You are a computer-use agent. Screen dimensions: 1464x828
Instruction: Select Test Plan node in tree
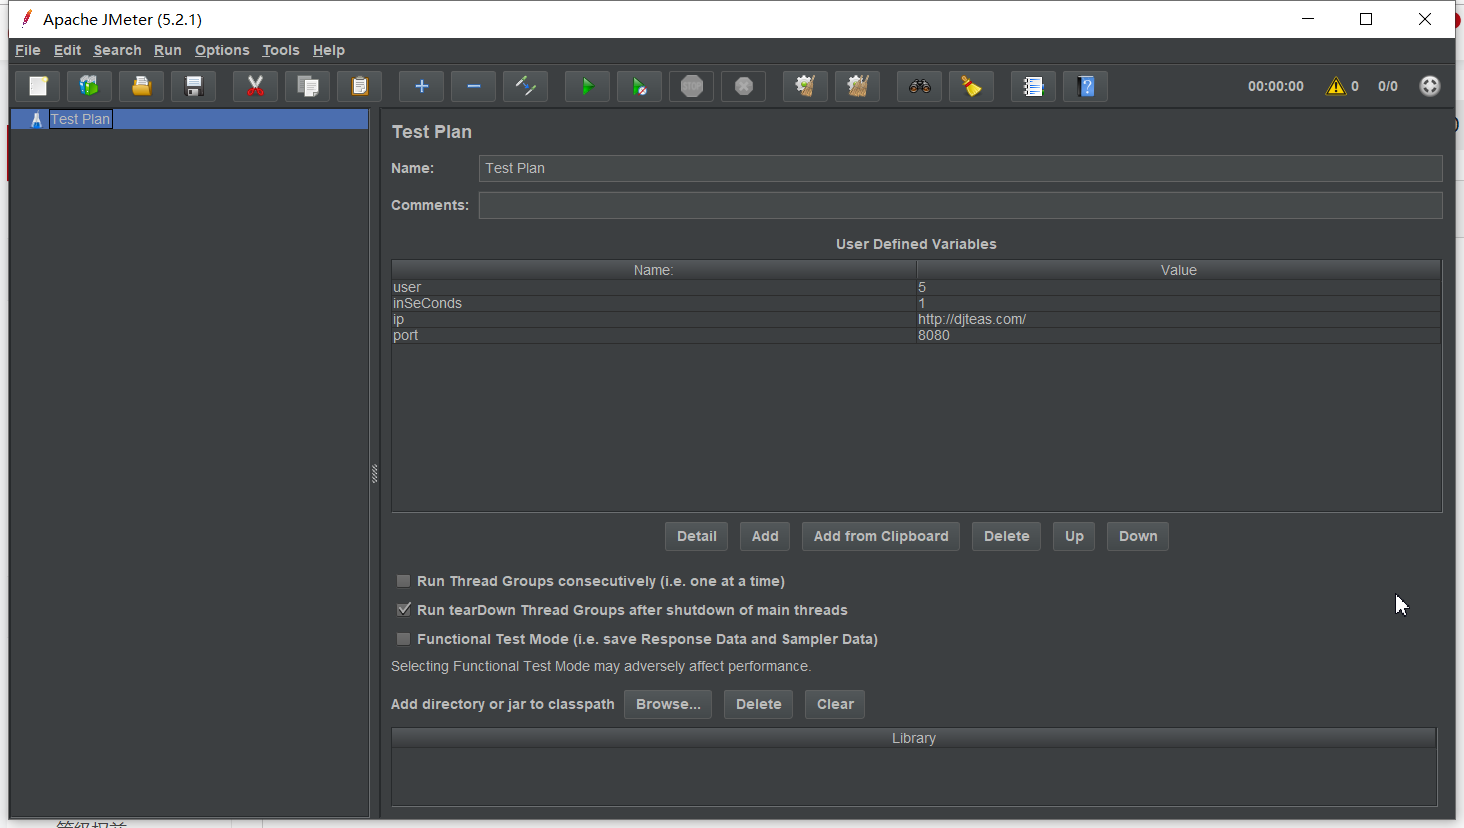click(x=80, y=119)
